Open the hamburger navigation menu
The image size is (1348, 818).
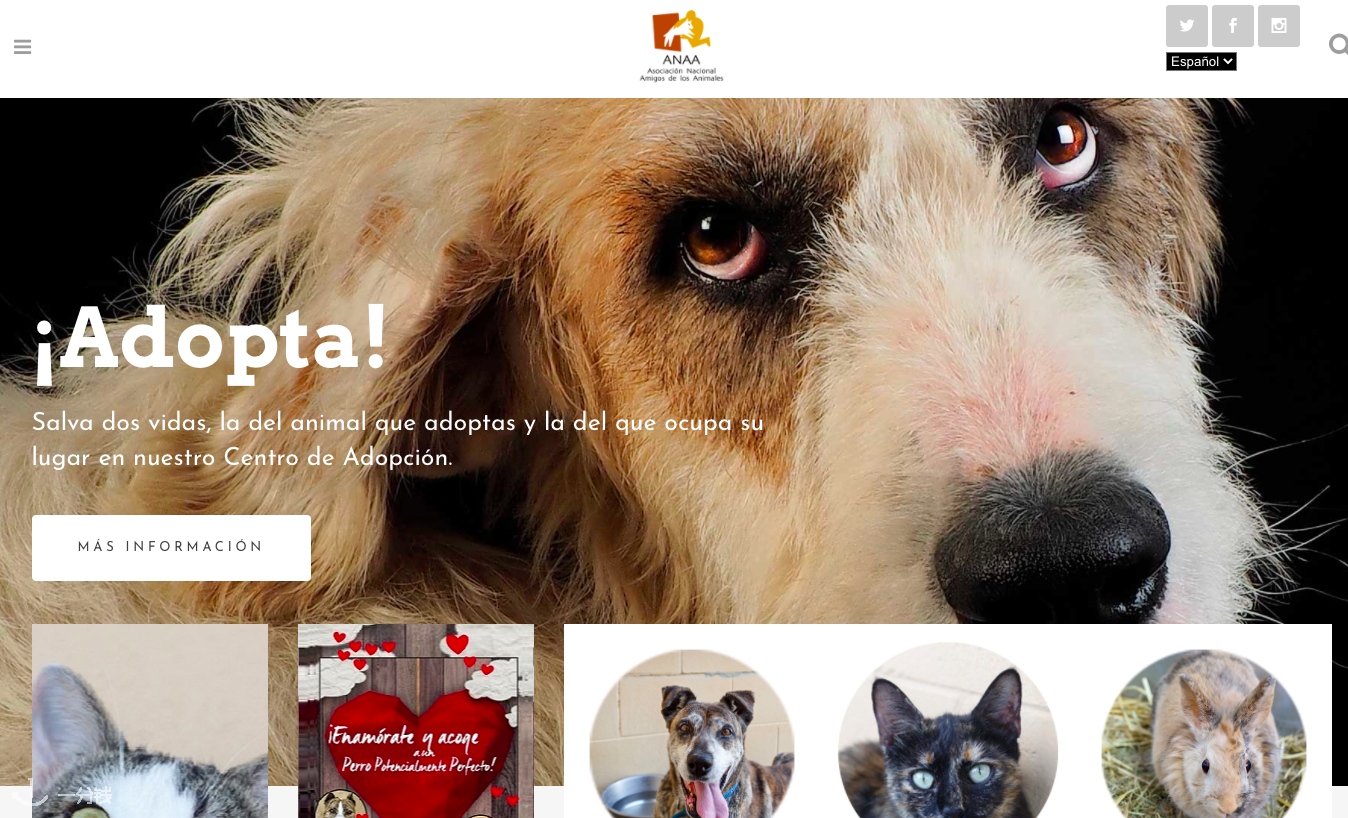pos(22,47)
